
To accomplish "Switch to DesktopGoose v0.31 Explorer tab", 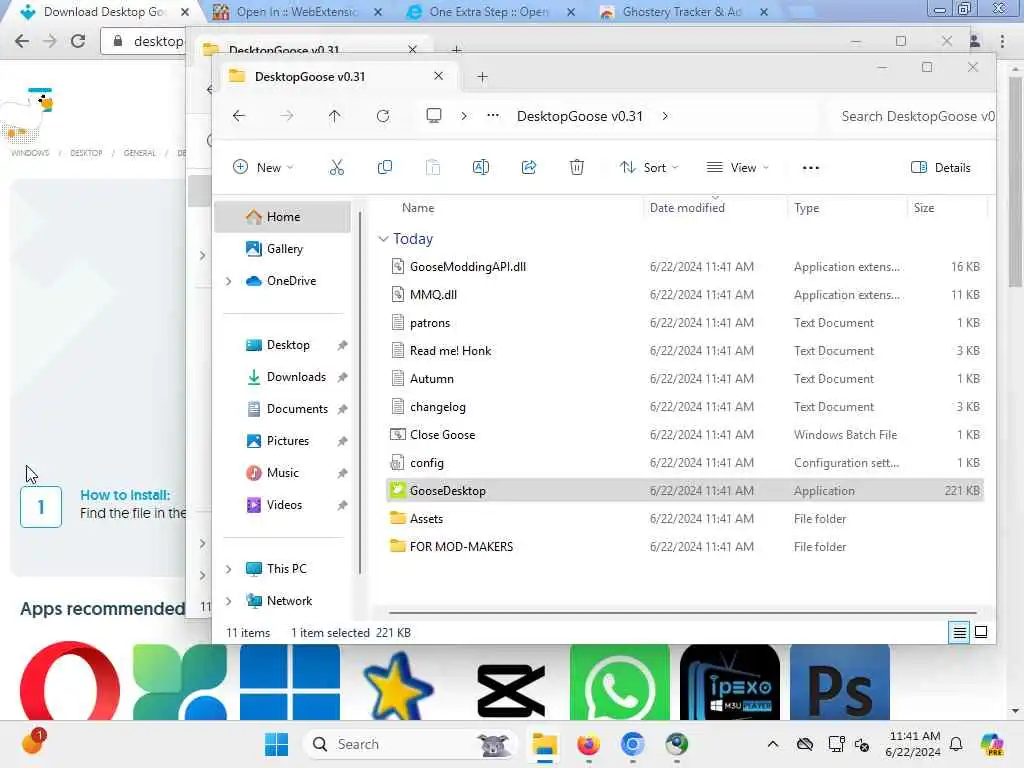I will click(336, 76).
